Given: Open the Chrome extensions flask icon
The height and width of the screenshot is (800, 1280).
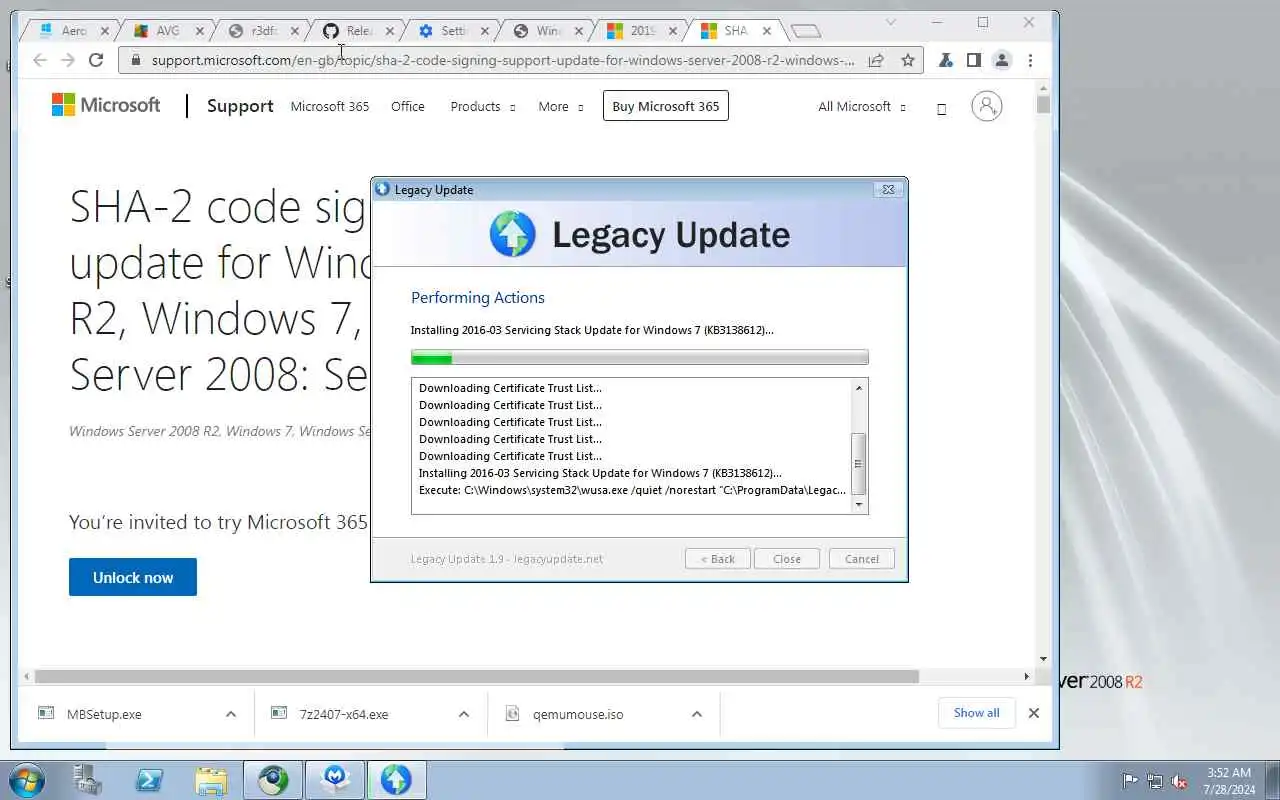Looking at the screenshot, I should click(x=945, y=60).
